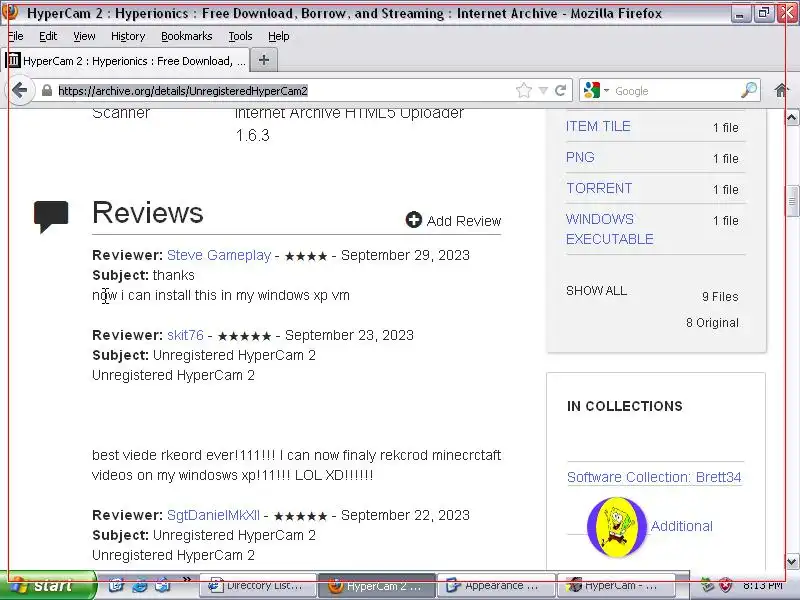Click the Add Review link text
The width and height of the screenshot is (800, 600).
tap(464, 221)
